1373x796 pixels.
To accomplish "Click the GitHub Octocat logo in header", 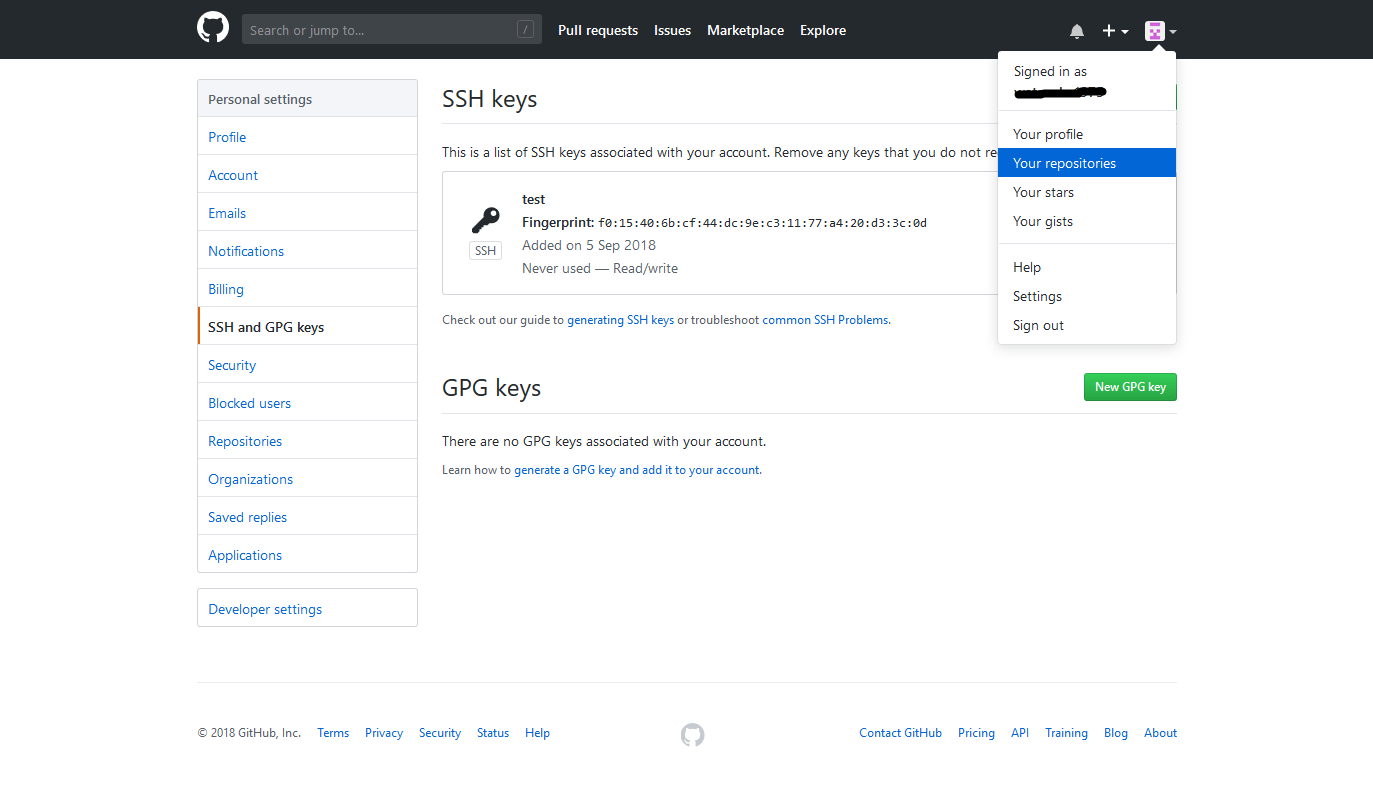I will 213,29.
